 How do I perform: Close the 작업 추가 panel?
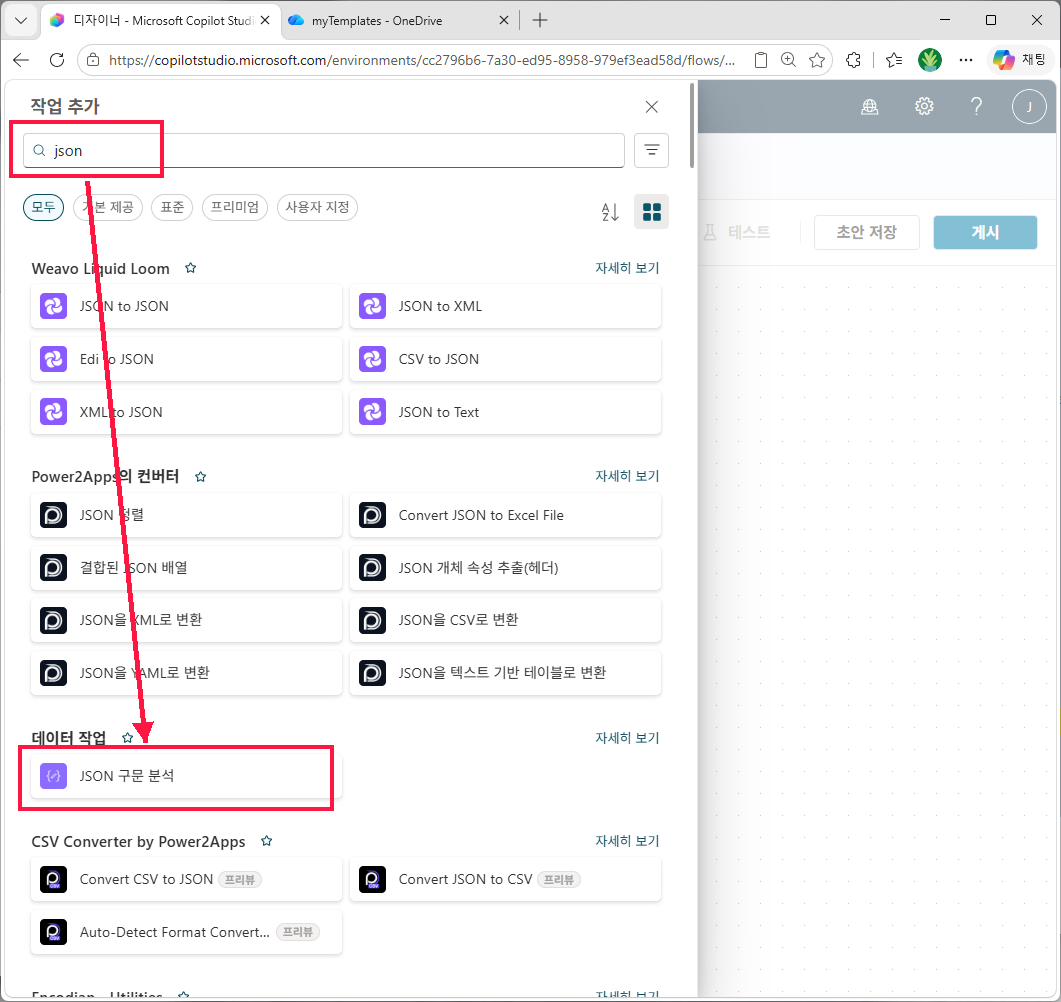point(651,107)
